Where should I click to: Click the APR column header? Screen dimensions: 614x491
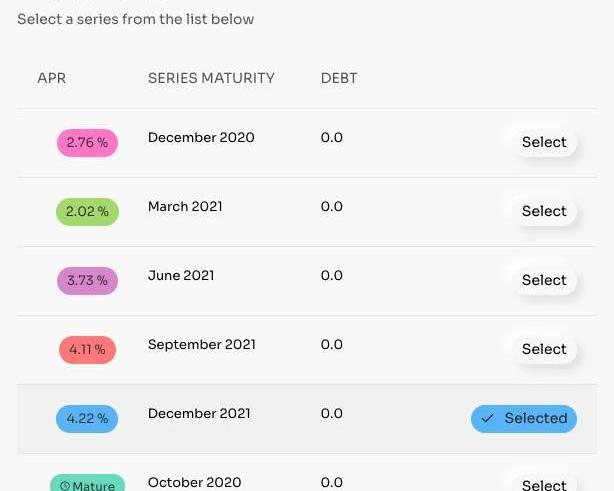coord(51,78)
